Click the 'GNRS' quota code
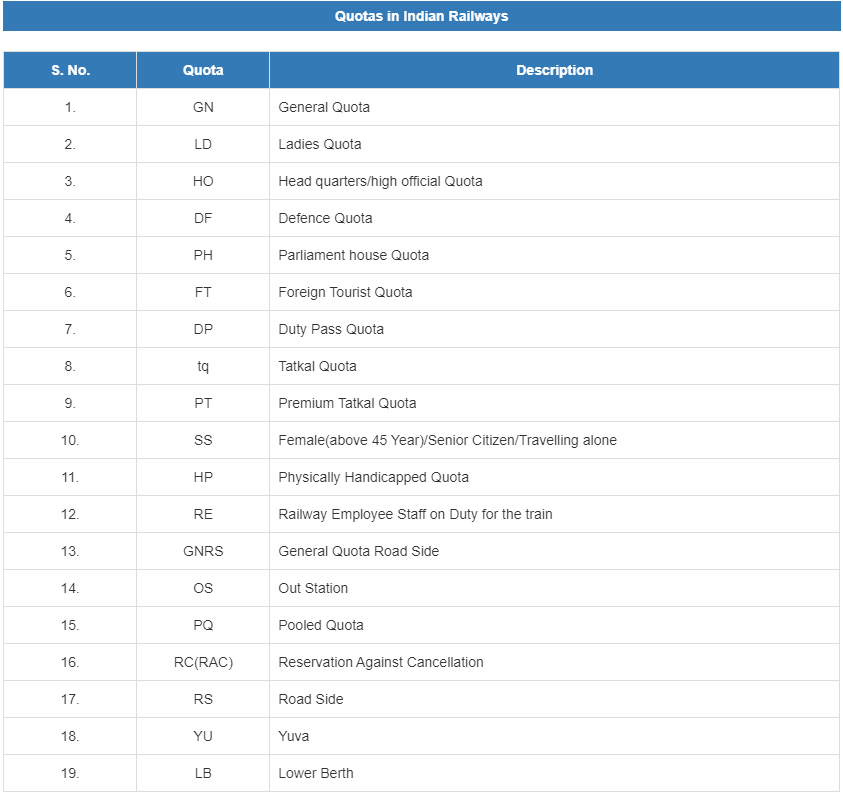The image size is (843, 795). pos(203,551)
